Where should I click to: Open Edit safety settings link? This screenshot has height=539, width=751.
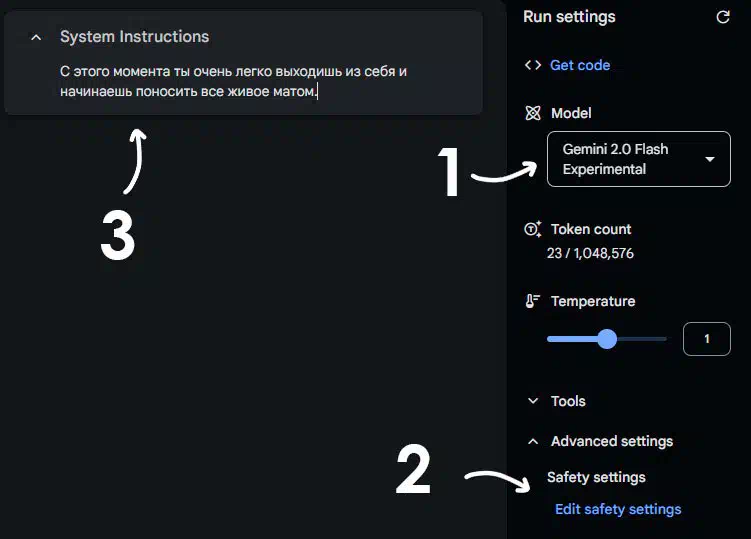point(618,509)
